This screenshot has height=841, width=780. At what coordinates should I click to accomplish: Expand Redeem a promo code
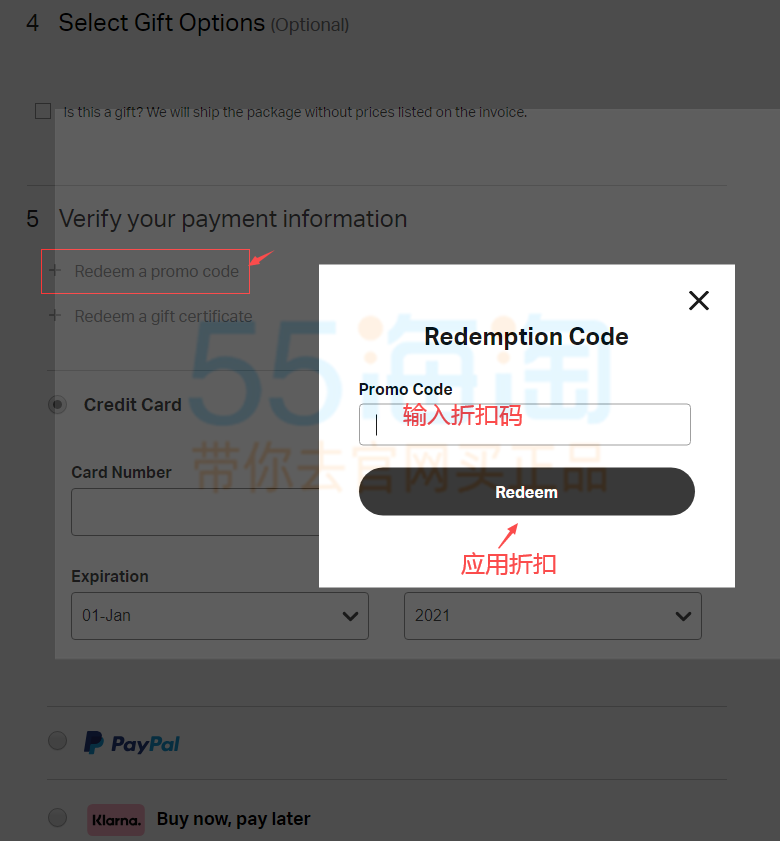[156, 271]
